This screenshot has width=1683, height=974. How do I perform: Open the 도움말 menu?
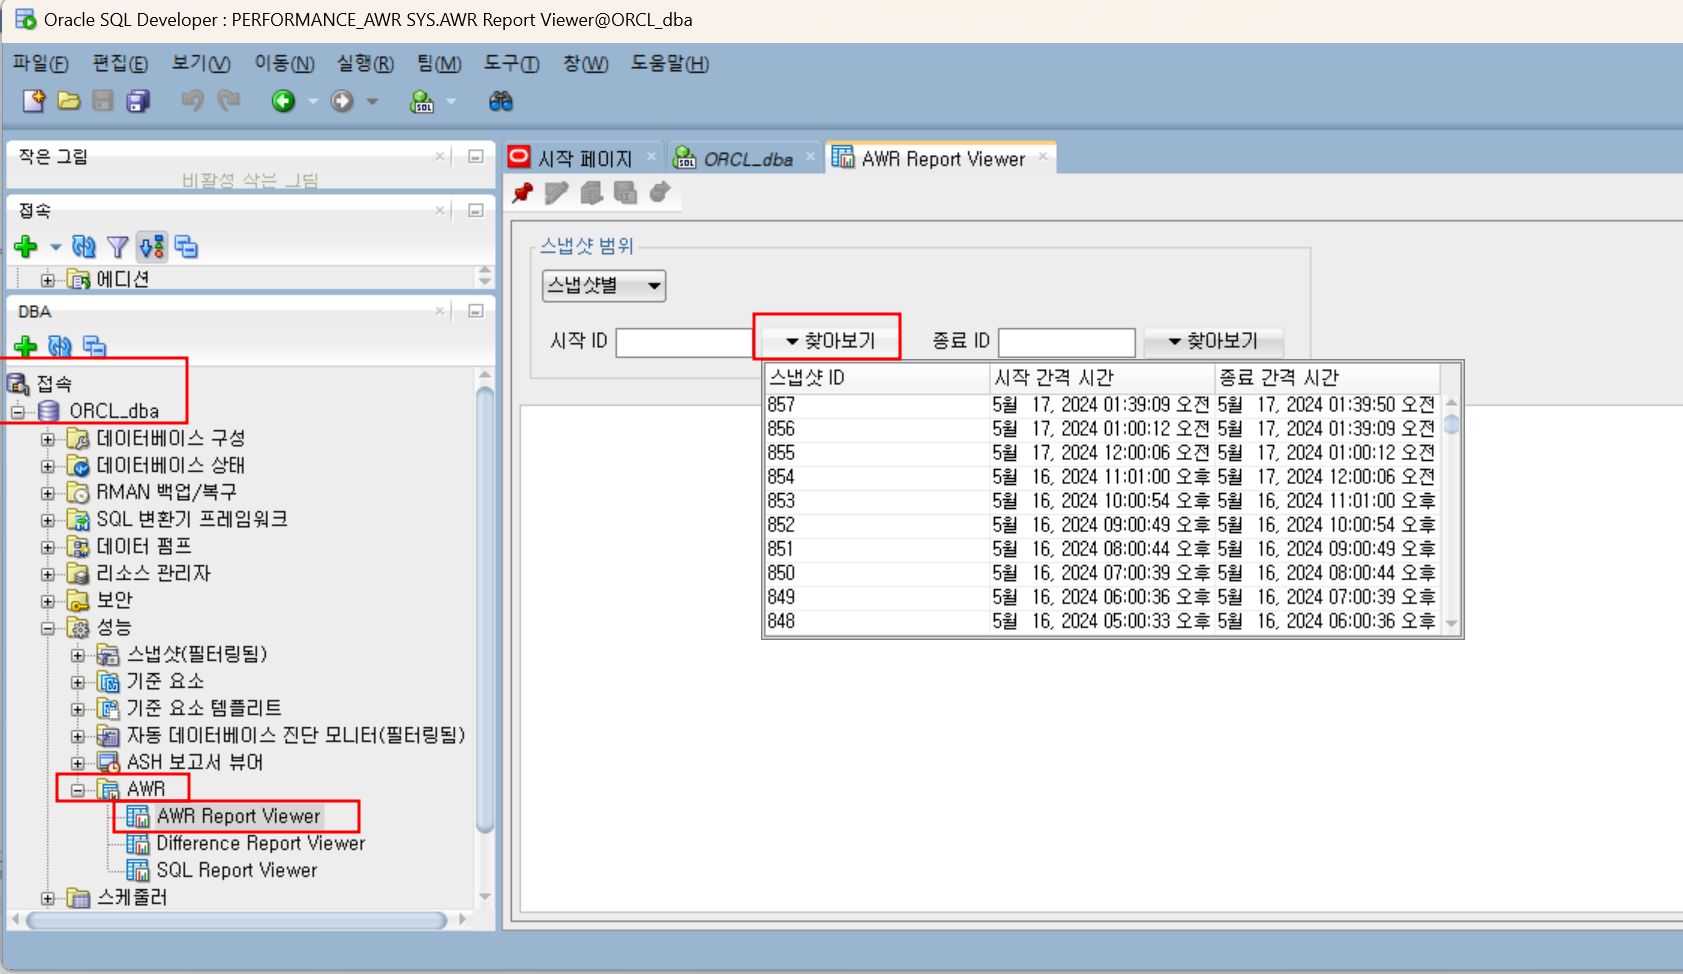pyautogui.click(x=669, y=63)
